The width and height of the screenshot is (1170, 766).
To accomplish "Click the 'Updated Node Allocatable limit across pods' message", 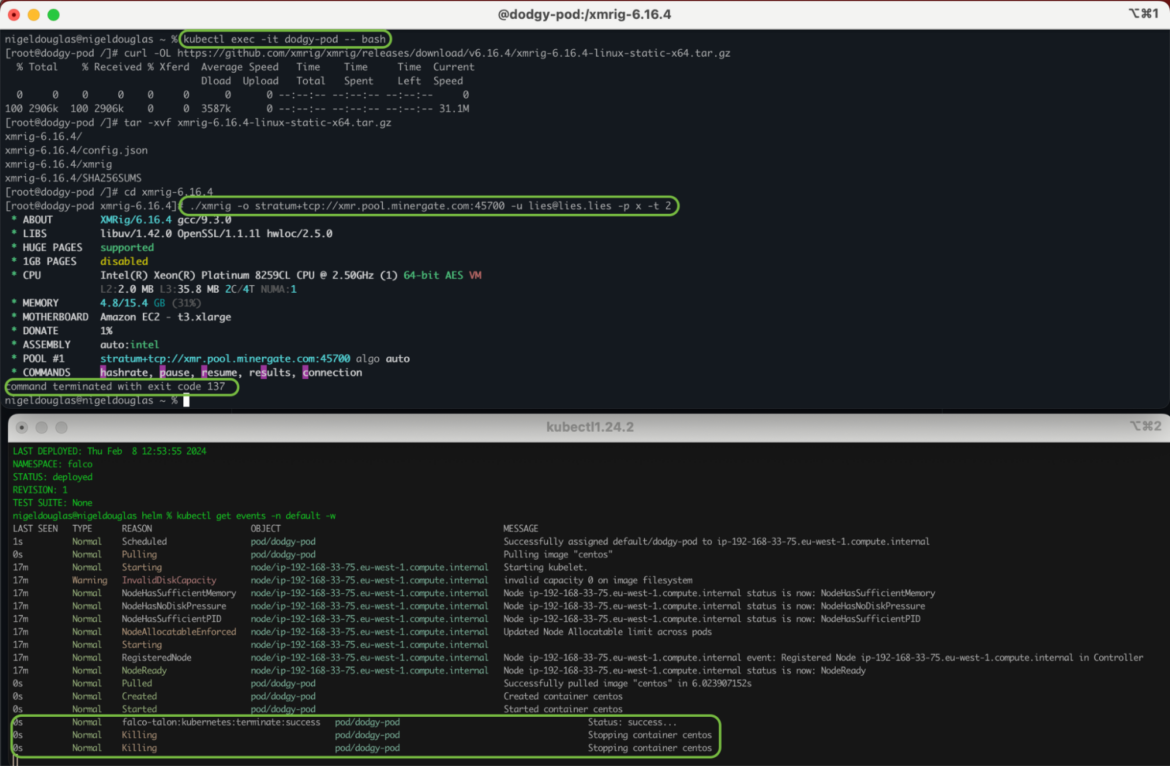I will click(x=607, y=632).
